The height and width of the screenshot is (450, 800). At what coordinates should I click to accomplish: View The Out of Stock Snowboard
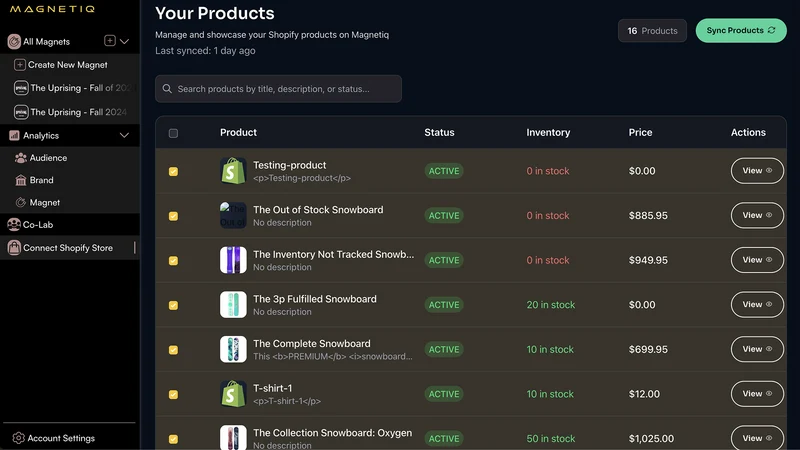[757, 215]
